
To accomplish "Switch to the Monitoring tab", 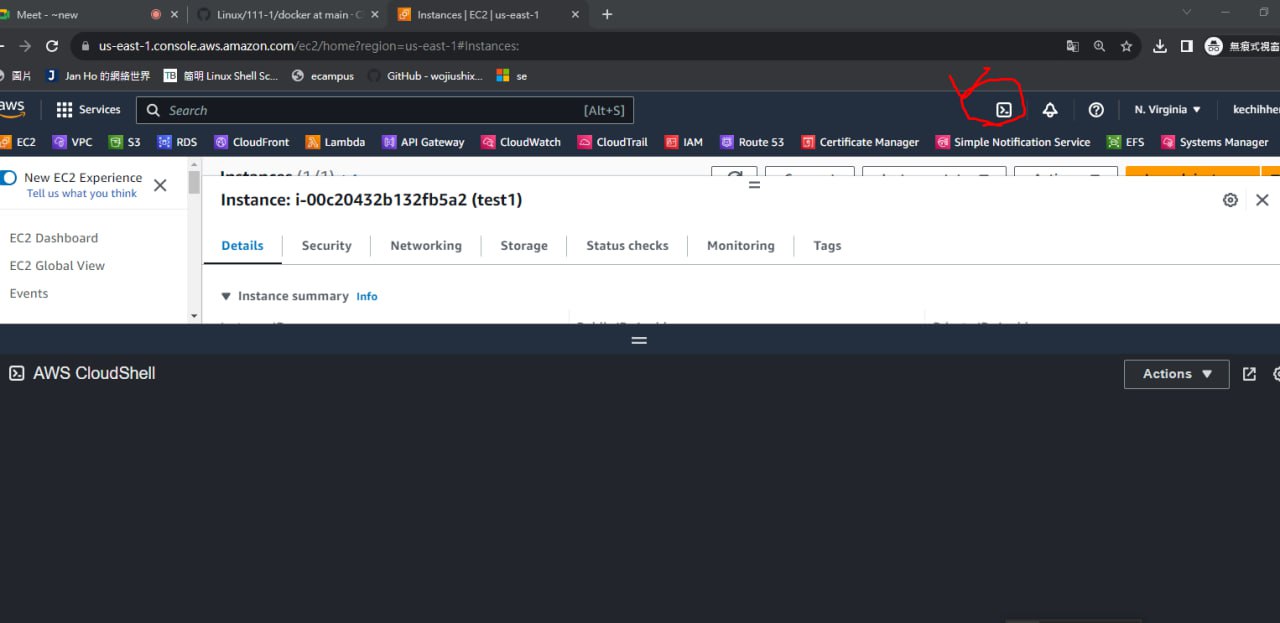I will point(740,245).
